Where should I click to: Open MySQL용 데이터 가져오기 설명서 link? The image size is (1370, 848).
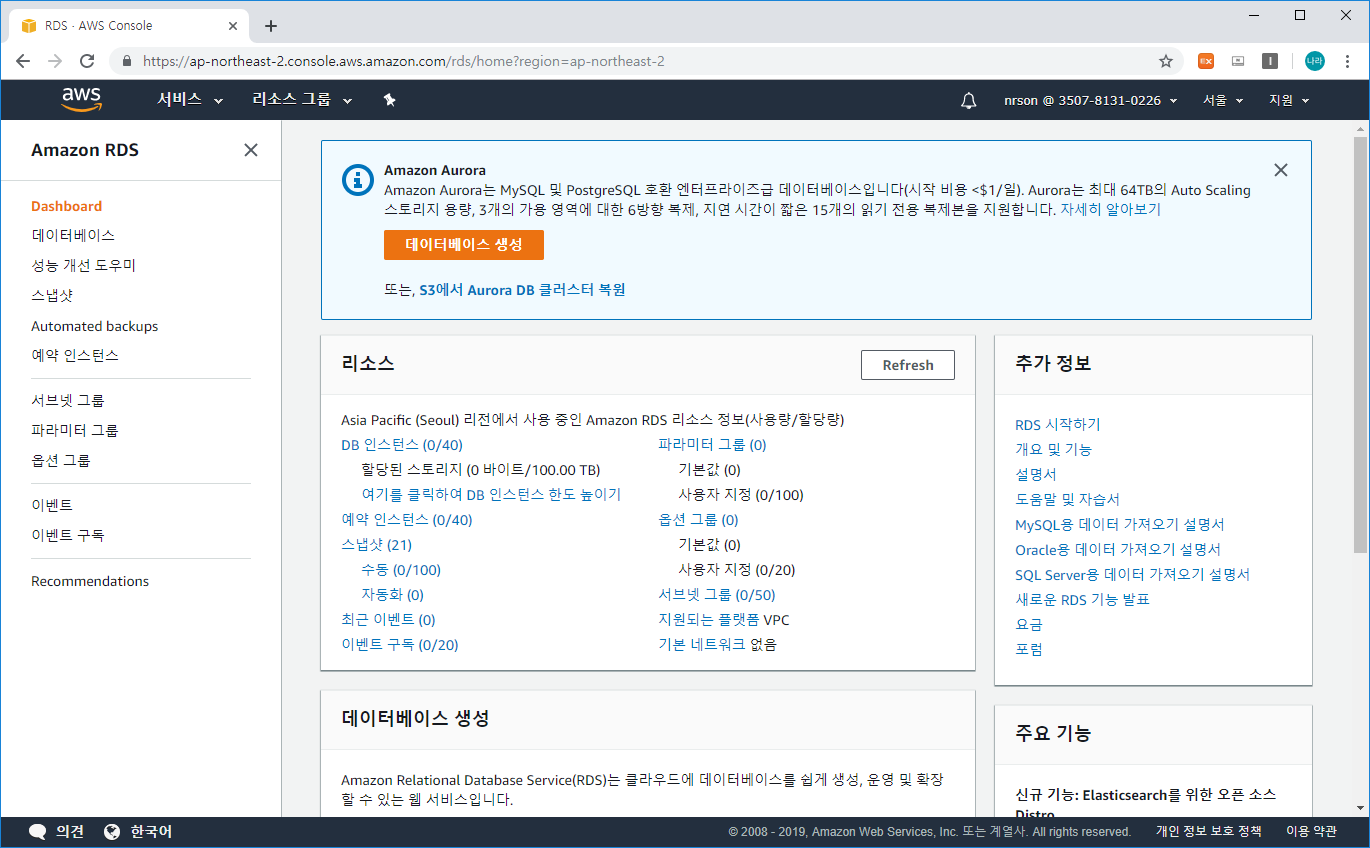[1120, 525]
